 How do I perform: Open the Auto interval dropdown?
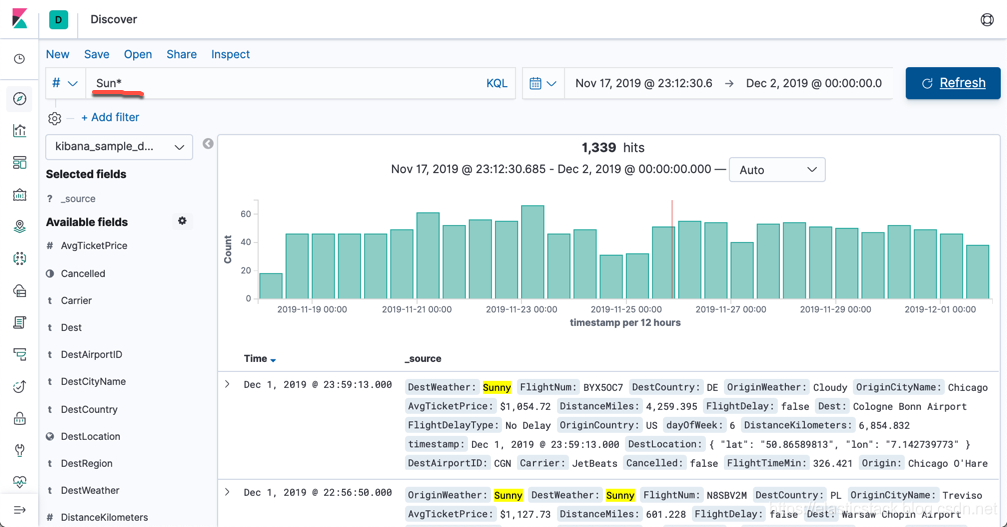pyautogui.click(x=777, y=170)
